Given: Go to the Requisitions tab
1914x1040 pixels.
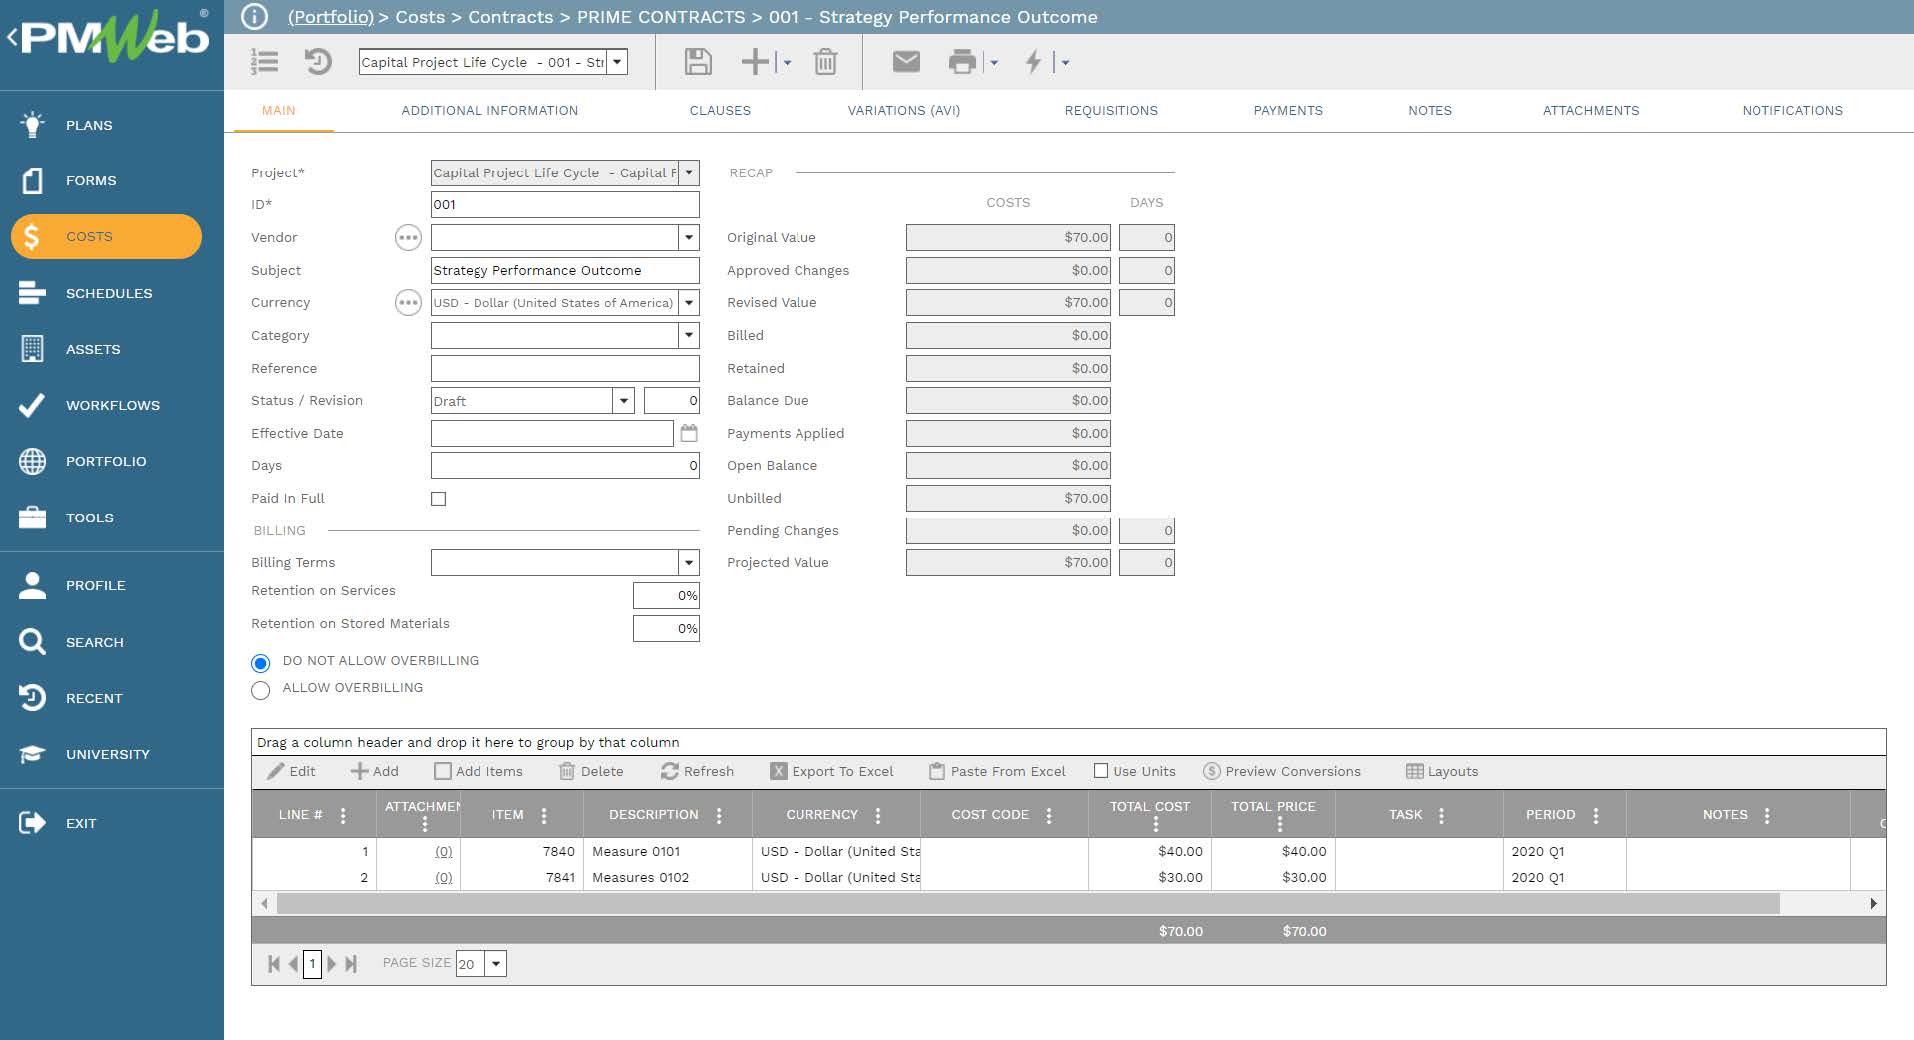Looking at the screenshot, I should tap(1111, 111).
